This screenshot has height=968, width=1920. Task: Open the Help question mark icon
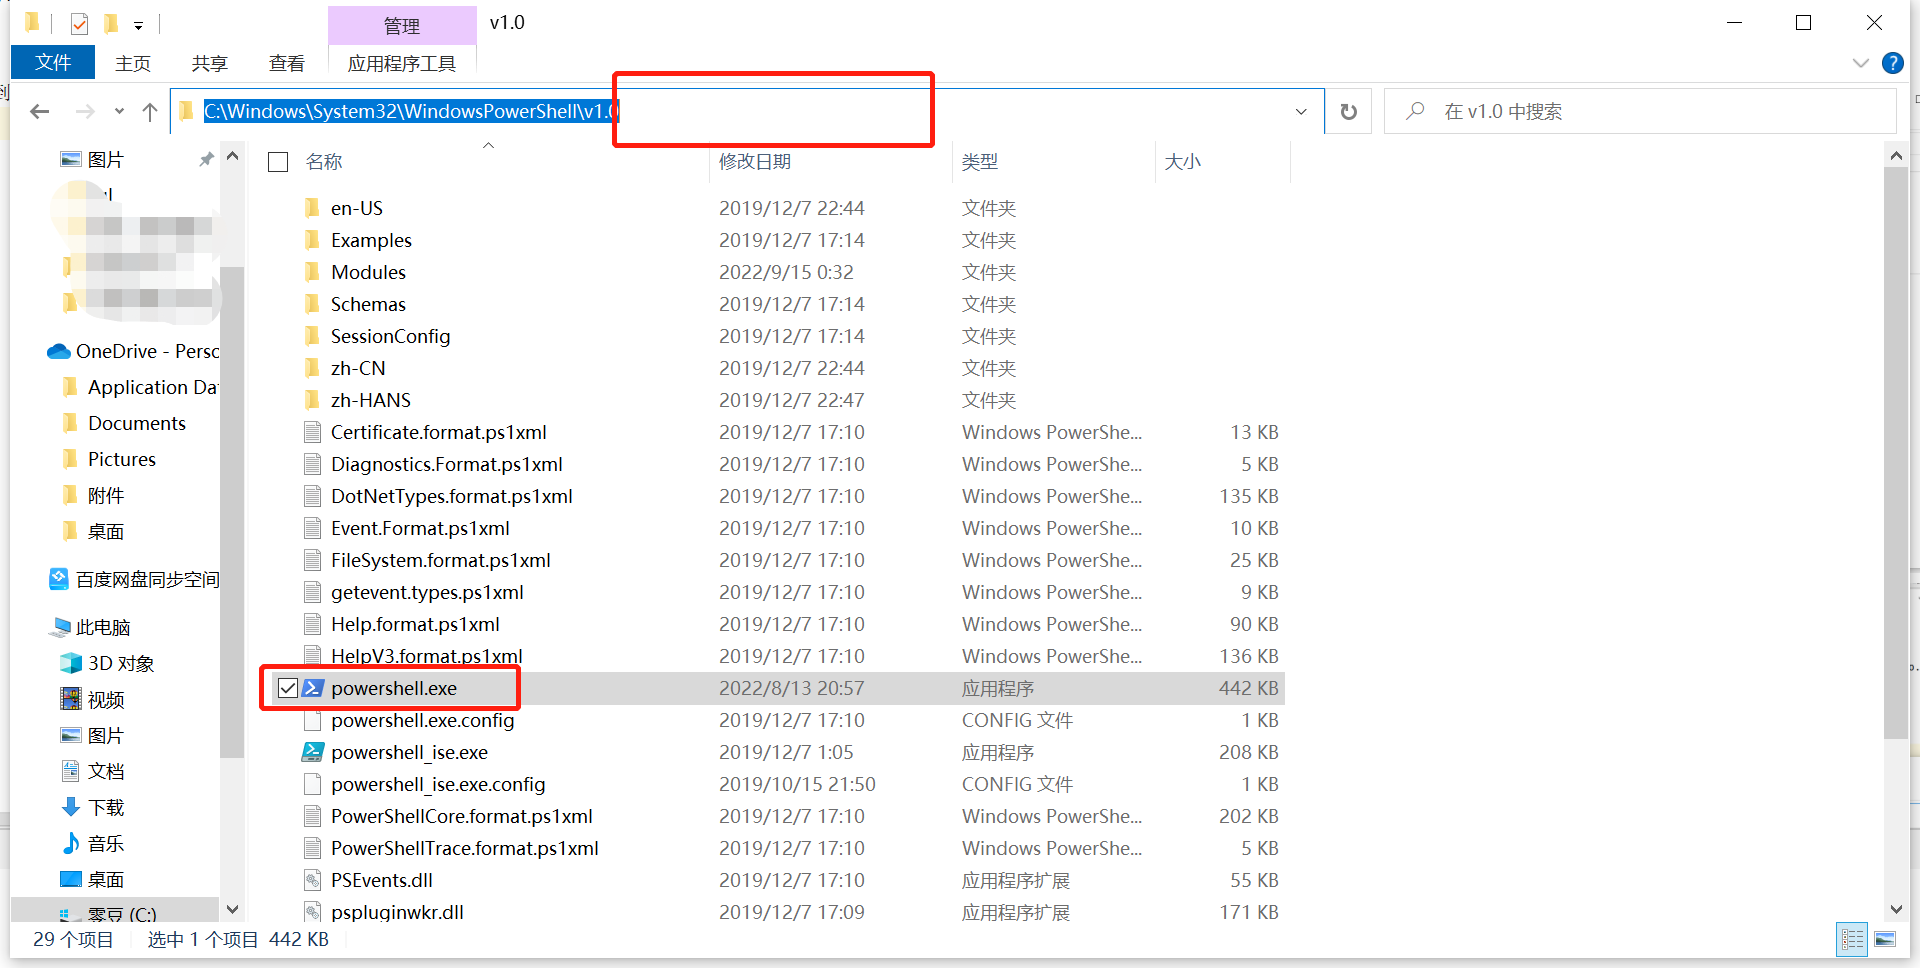pos(1892,63)
